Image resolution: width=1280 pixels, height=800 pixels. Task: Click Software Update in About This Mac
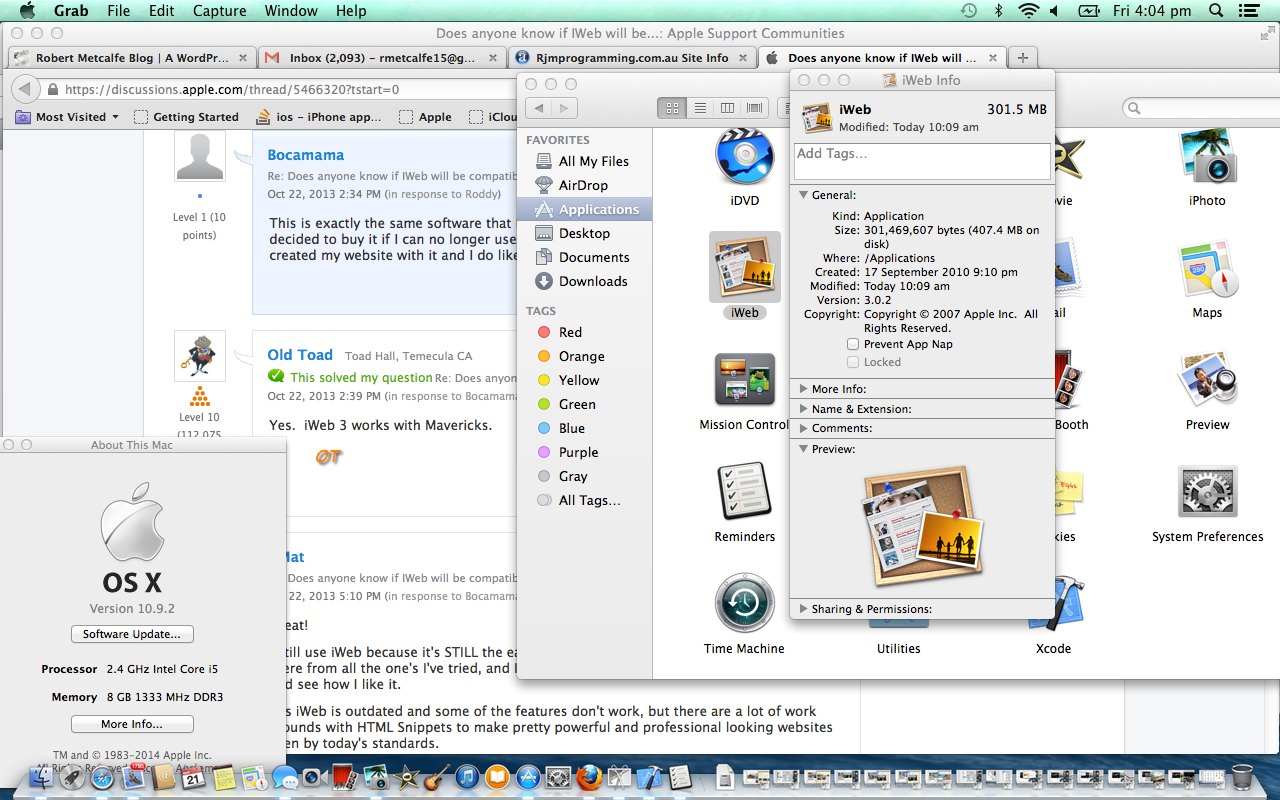click(x=132, y=634)
